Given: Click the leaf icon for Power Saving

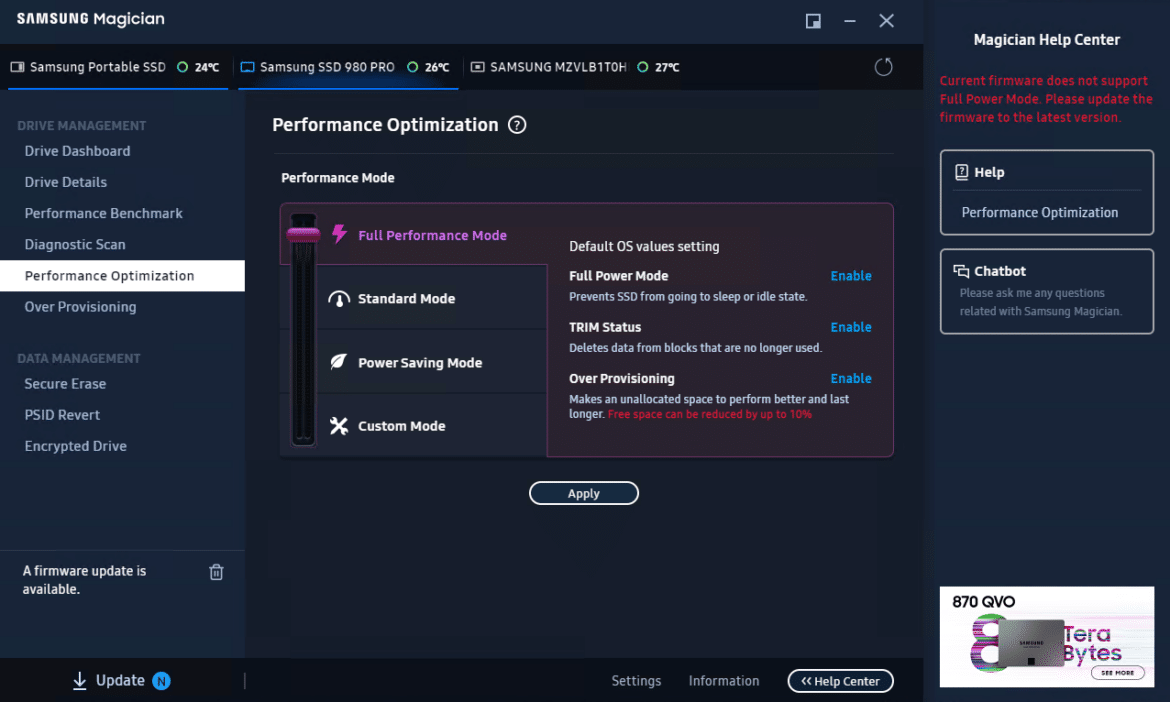Looking at the screenshot, I should tap(339, 362).
